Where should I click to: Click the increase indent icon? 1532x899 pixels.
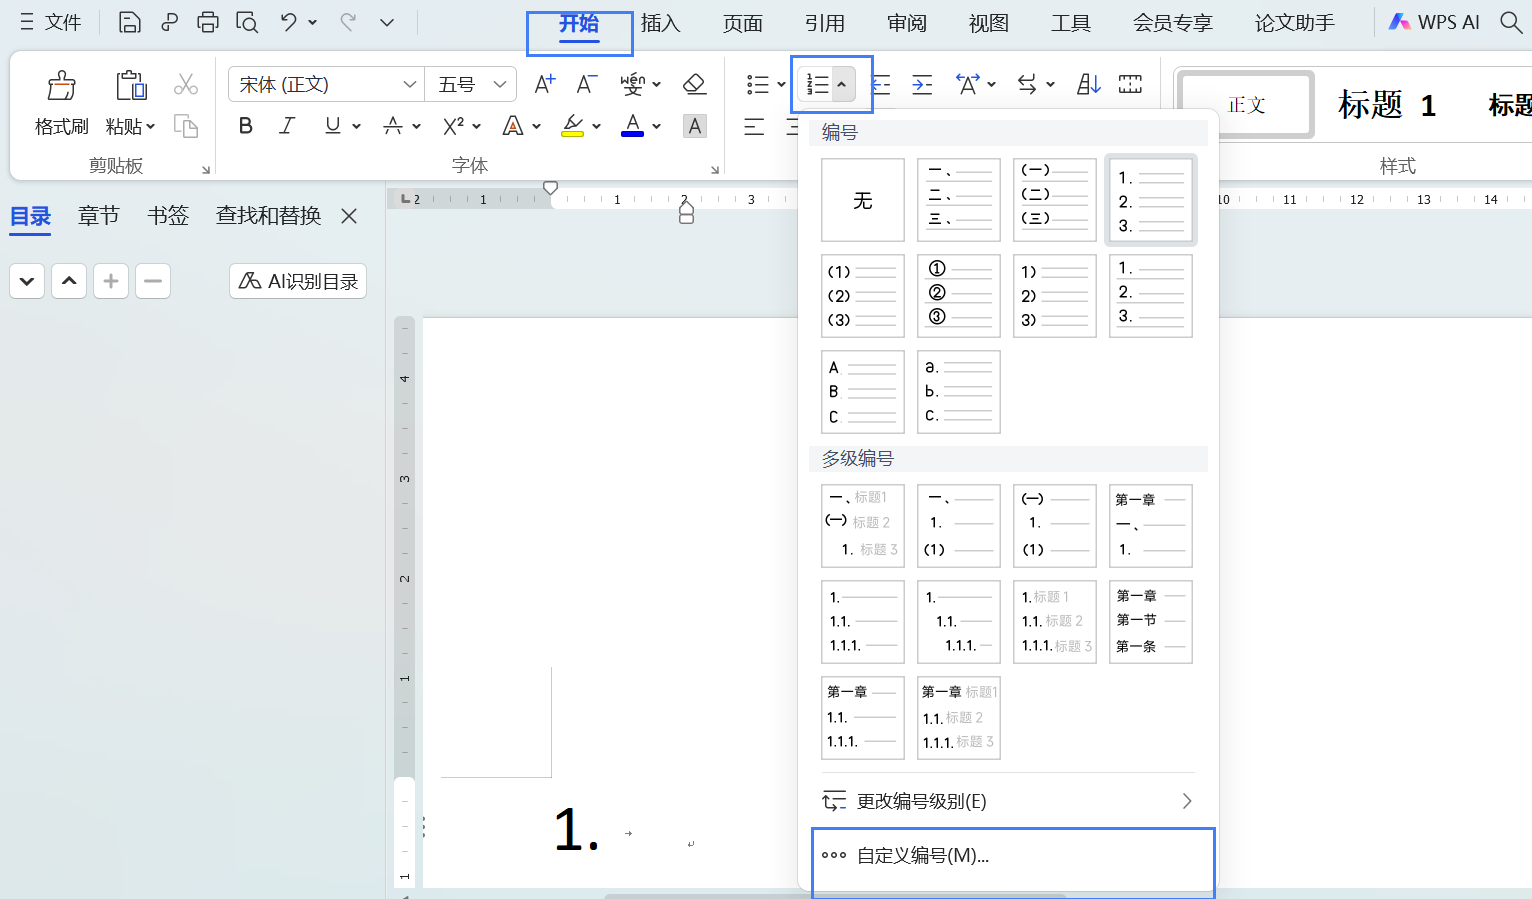[x=922, y=85]
